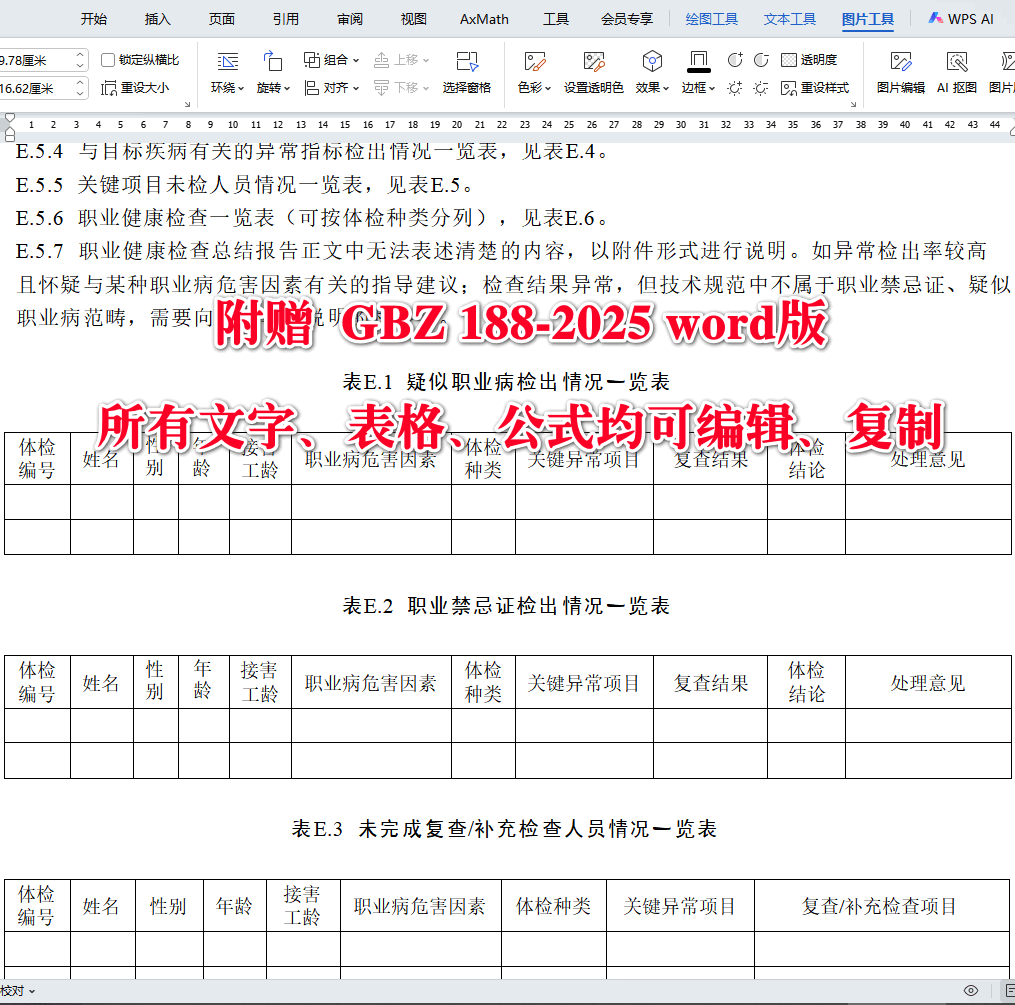Click the 对齐 (Align) button
The height and width of the screenshot is (1005, 1015).
coord(333,88)
